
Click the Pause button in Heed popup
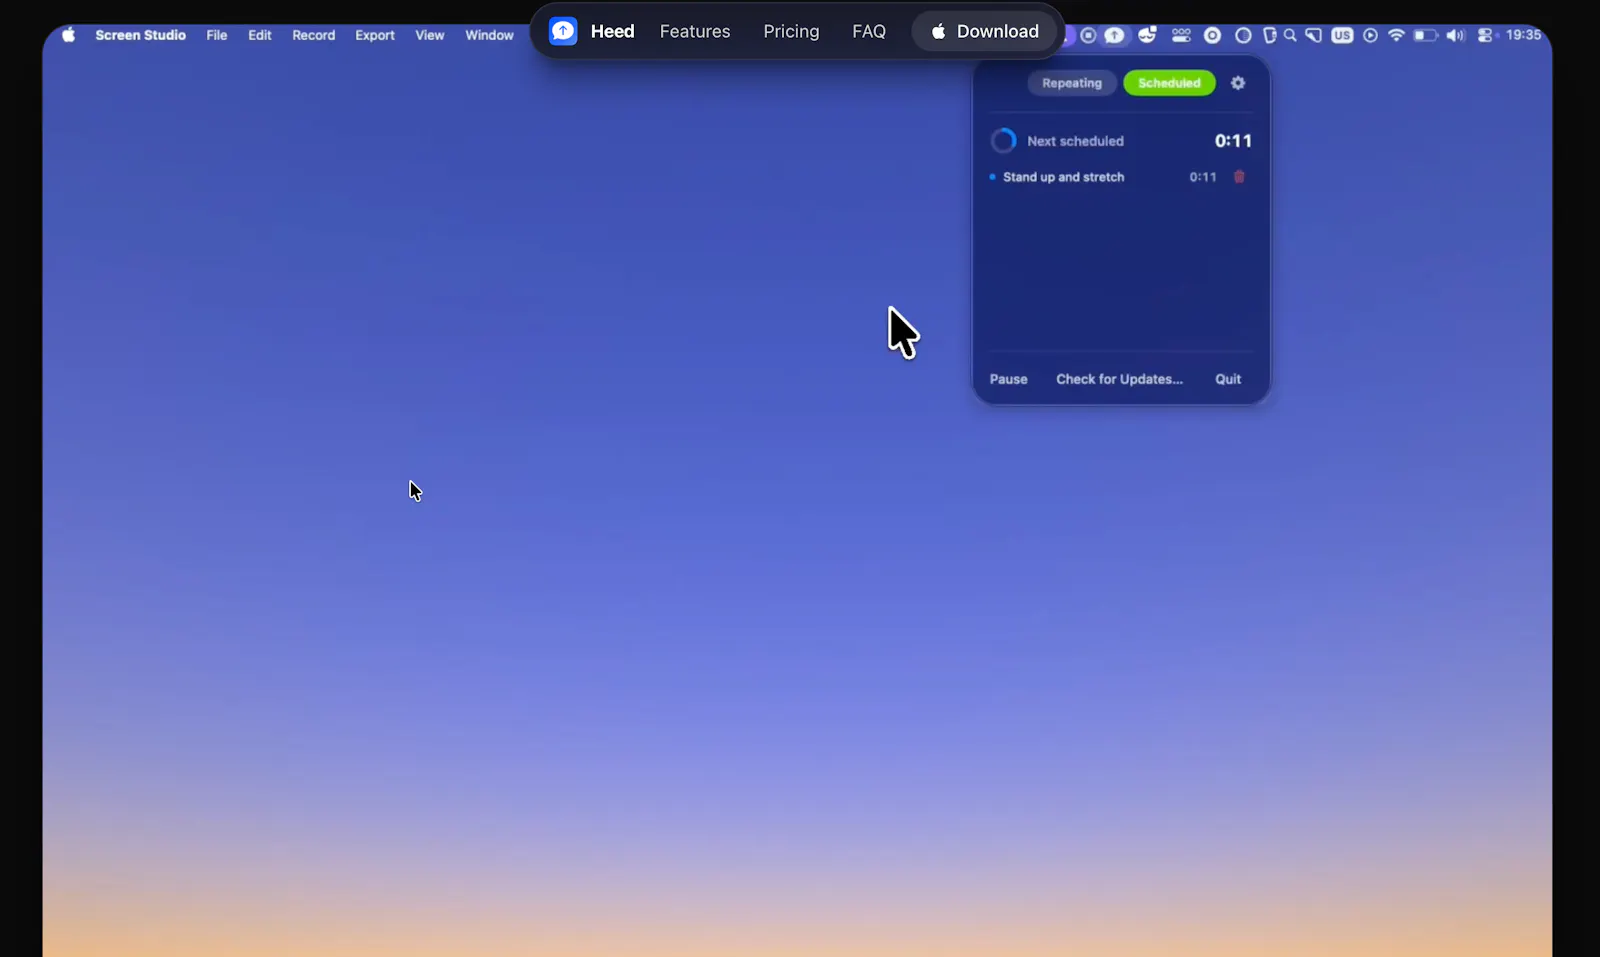(x=1008, y=379)
